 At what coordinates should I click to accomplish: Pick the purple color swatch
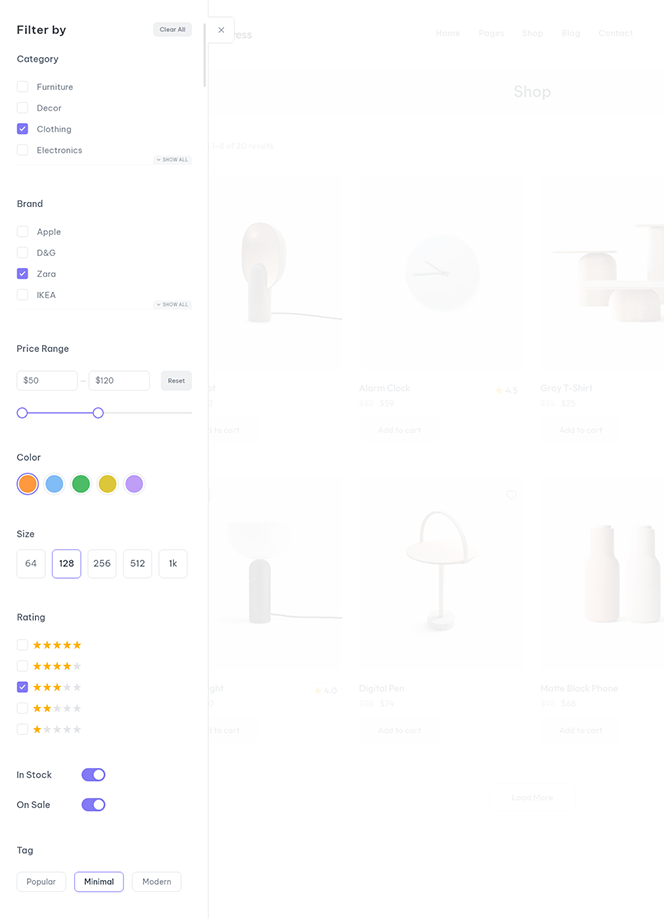(134, 484)
